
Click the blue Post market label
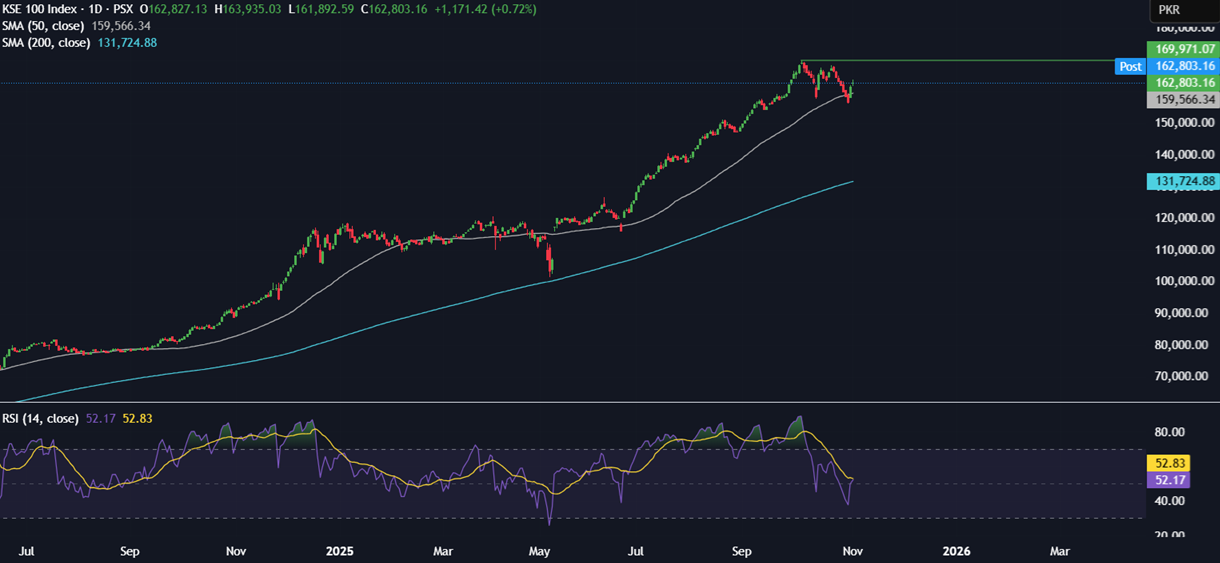click(x=1130, y=66)
